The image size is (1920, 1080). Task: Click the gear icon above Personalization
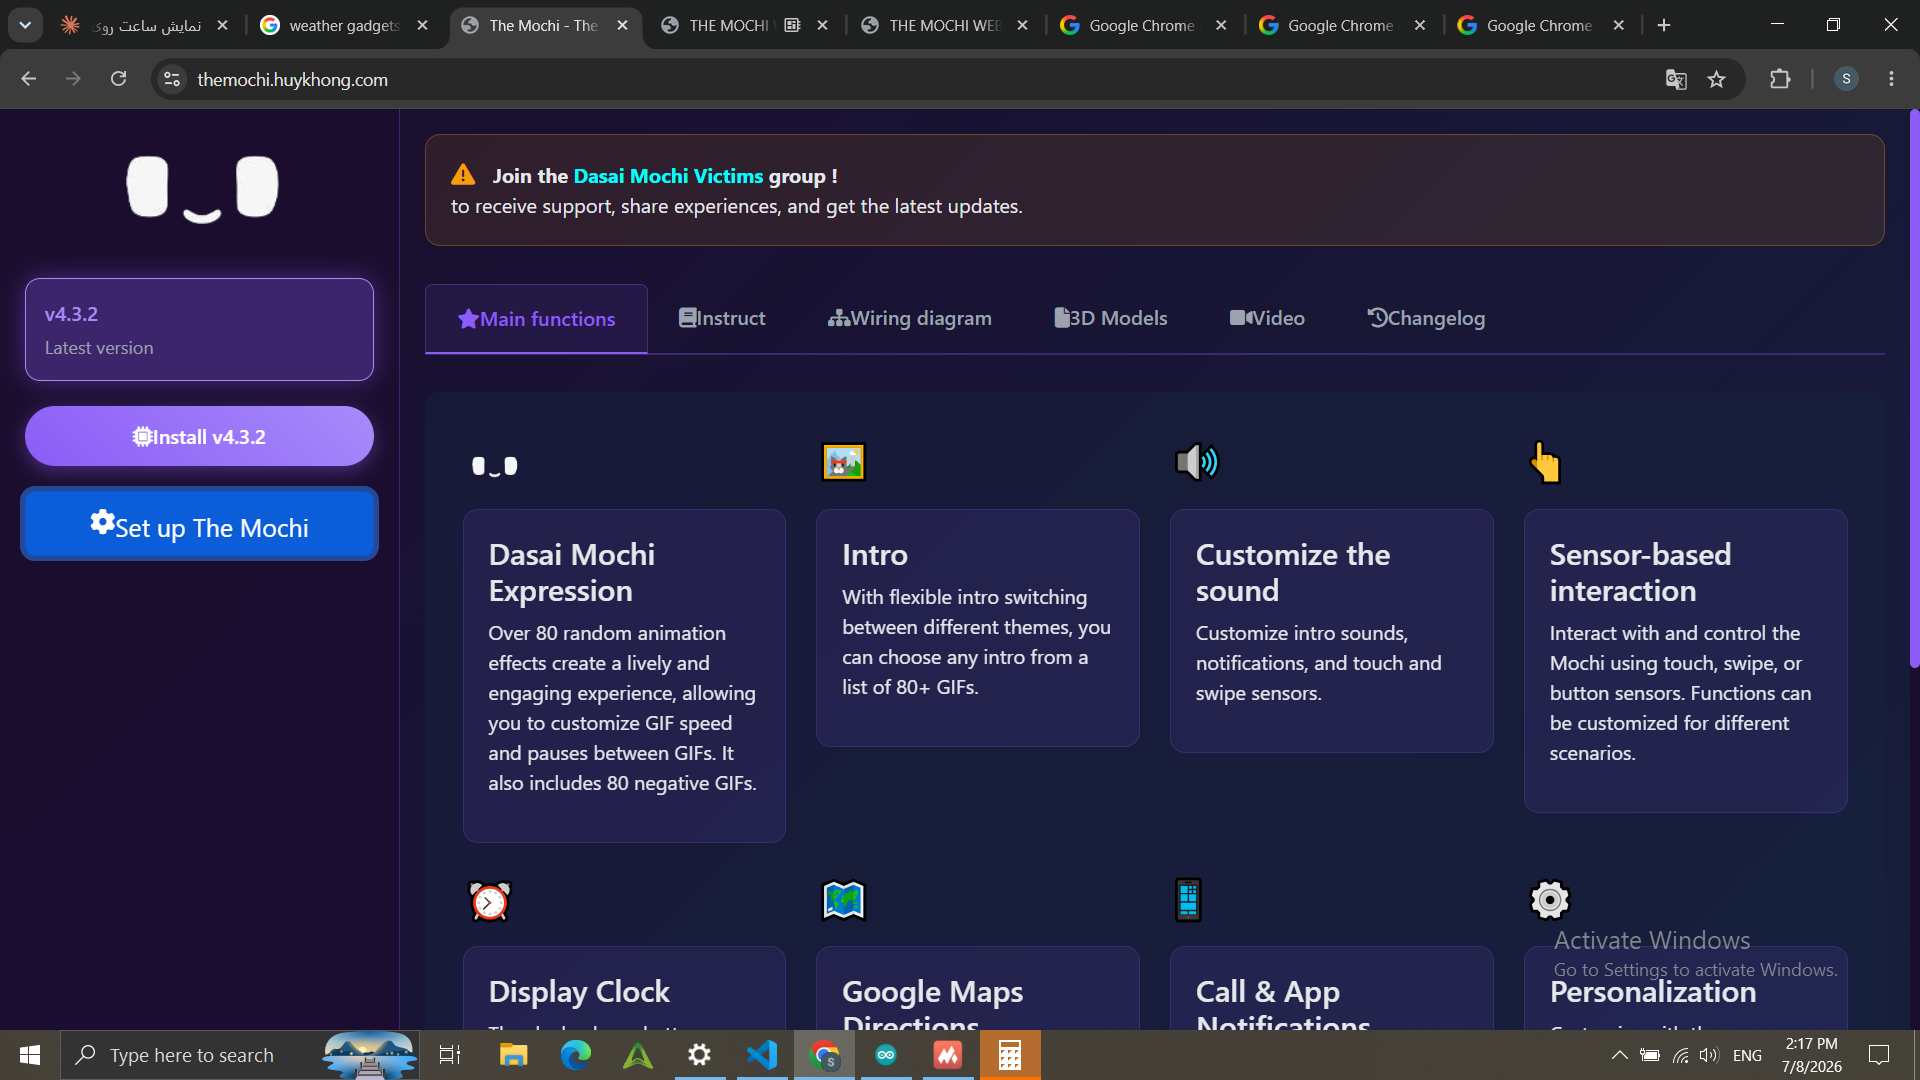[x=1550, y=900]
